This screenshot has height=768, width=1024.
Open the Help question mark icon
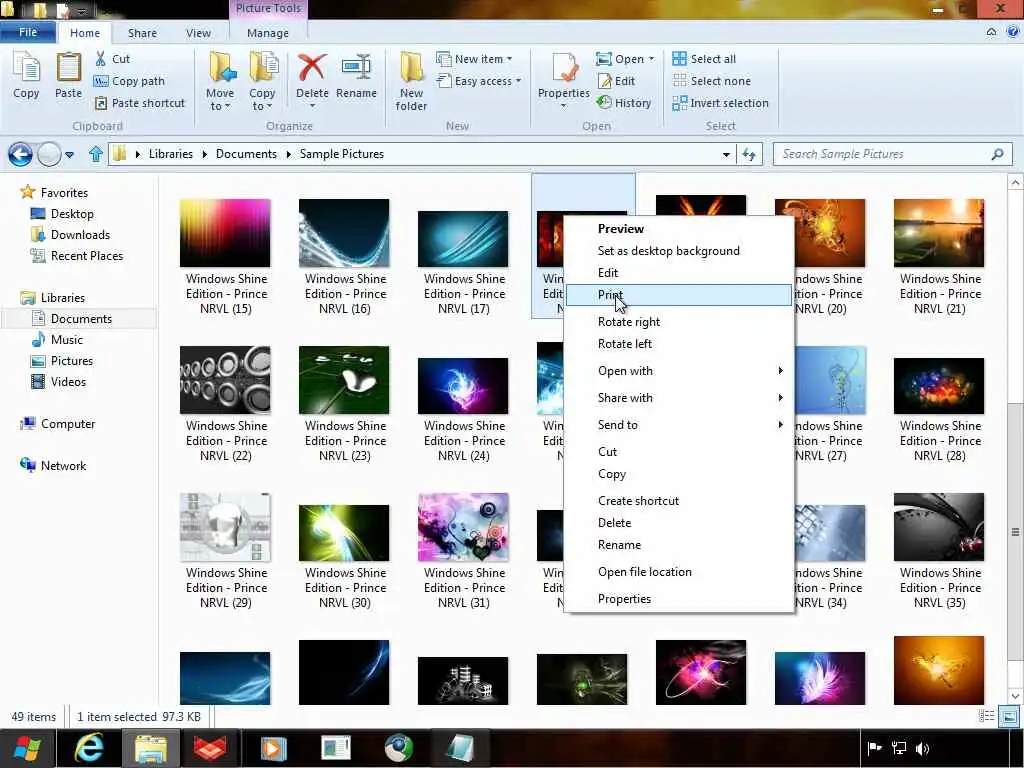coord(1014,31)
